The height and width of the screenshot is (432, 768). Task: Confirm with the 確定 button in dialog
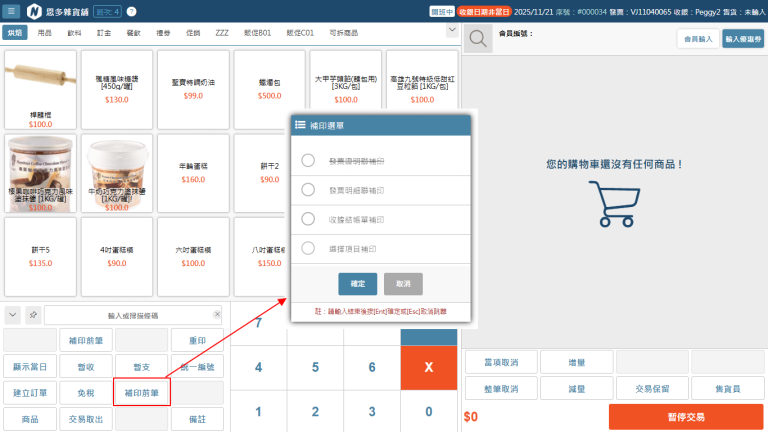coord(357,284)
